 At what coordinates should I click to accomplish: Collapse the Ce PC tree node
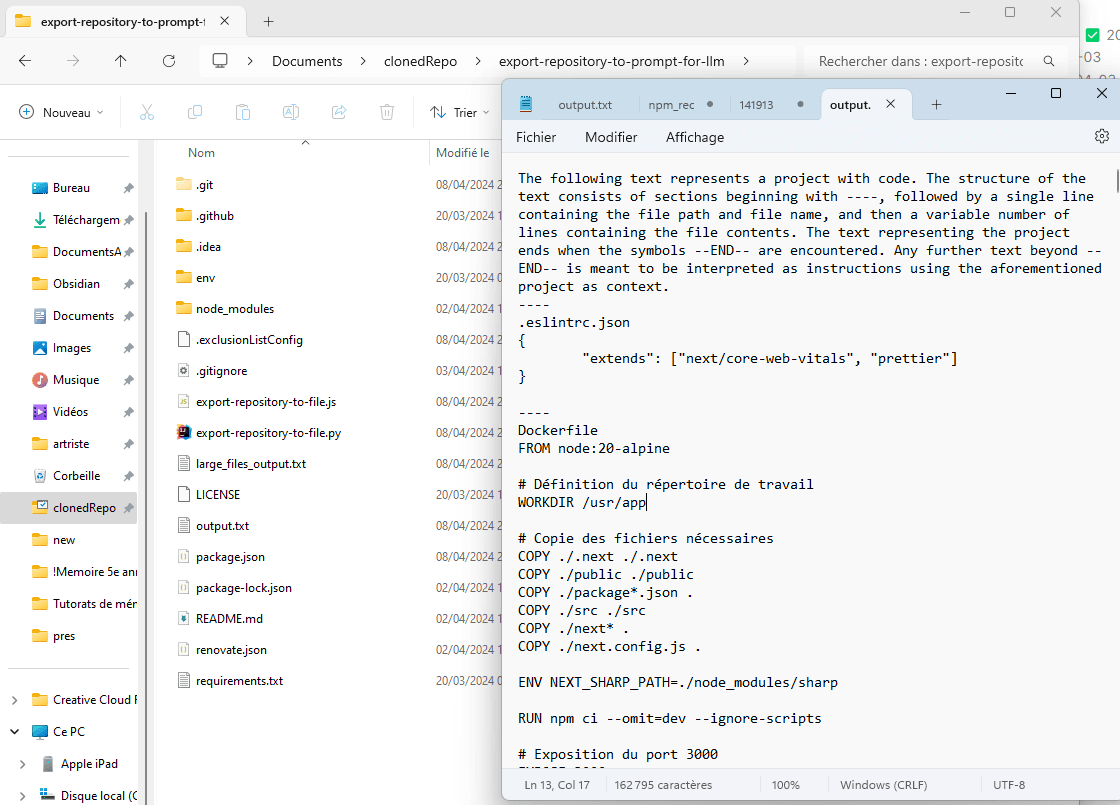tap(15, 732)
